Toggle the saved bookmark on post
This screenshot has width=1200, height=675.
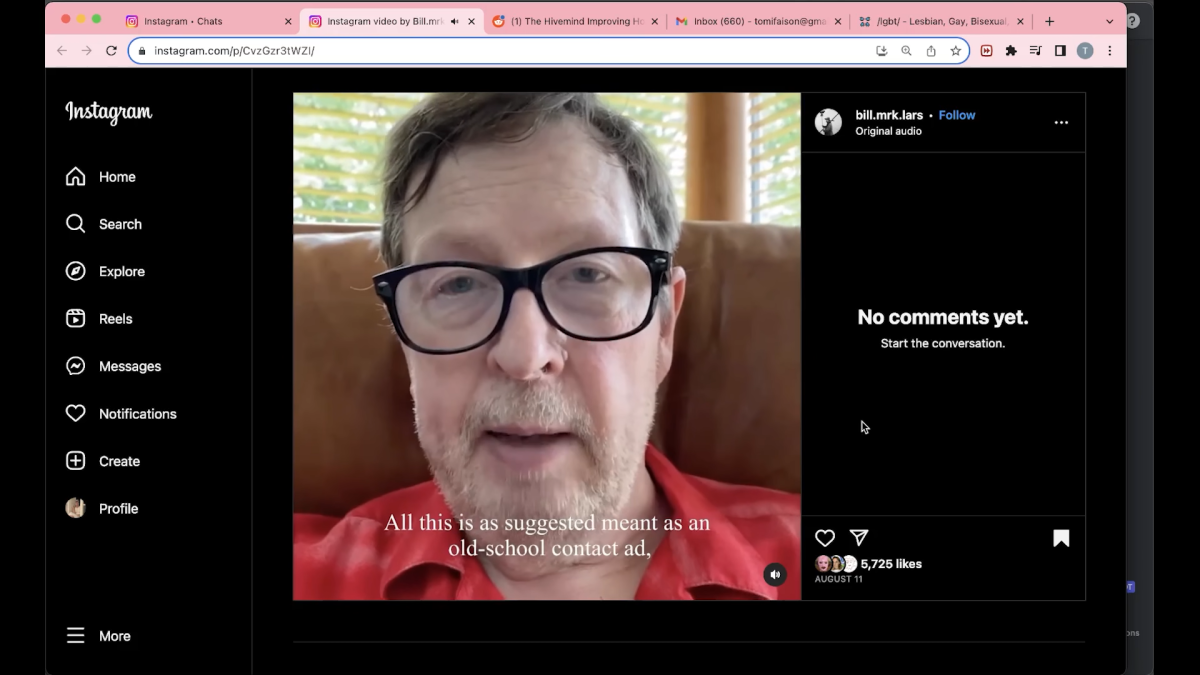[1061, 539]
